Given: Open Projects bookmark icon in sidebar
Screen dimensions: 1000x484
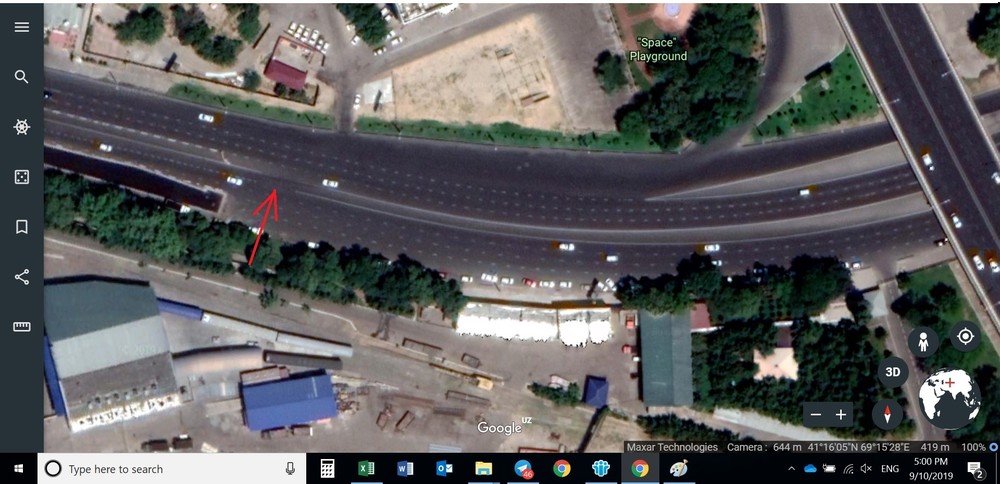Looking at the screenshot, I should click(x=21, y=227).
